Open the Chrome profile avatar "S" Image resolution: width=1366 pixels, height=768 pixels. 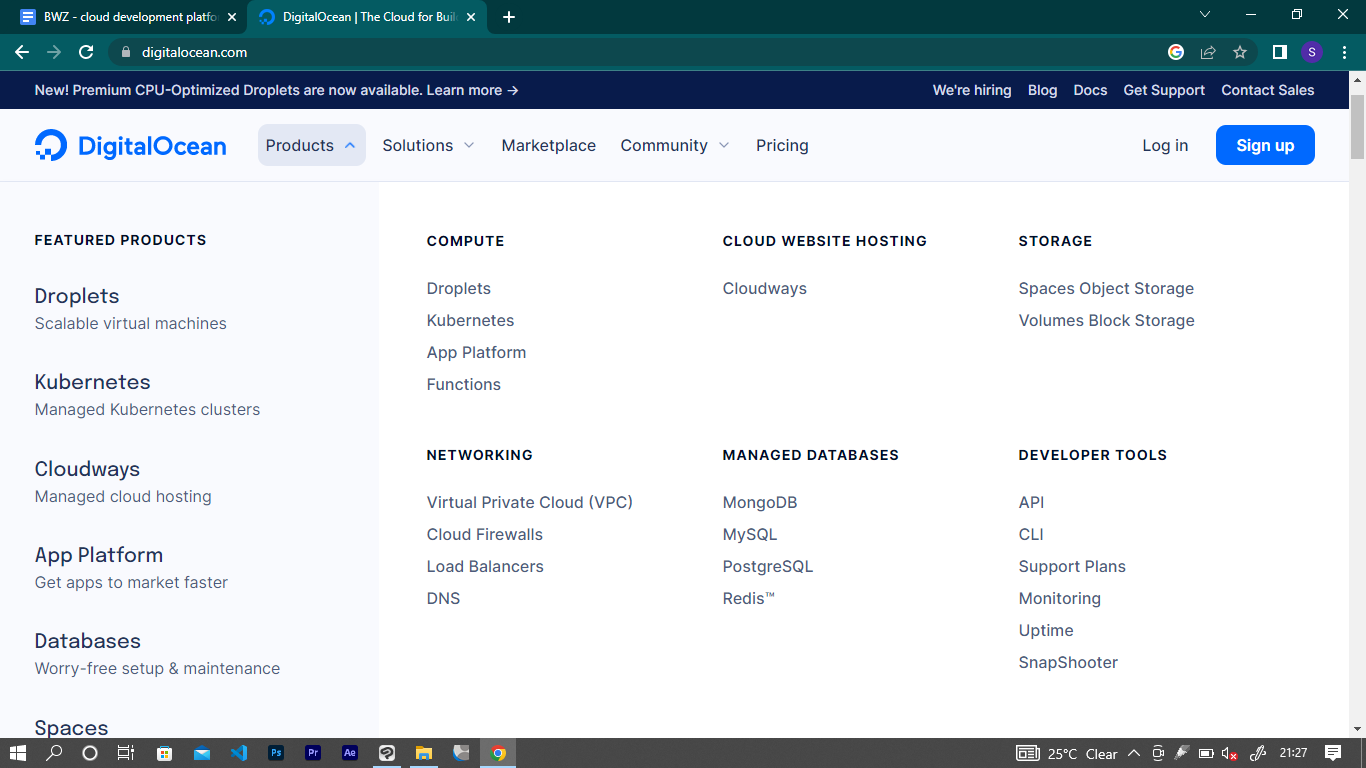(x=1311, y=51)
